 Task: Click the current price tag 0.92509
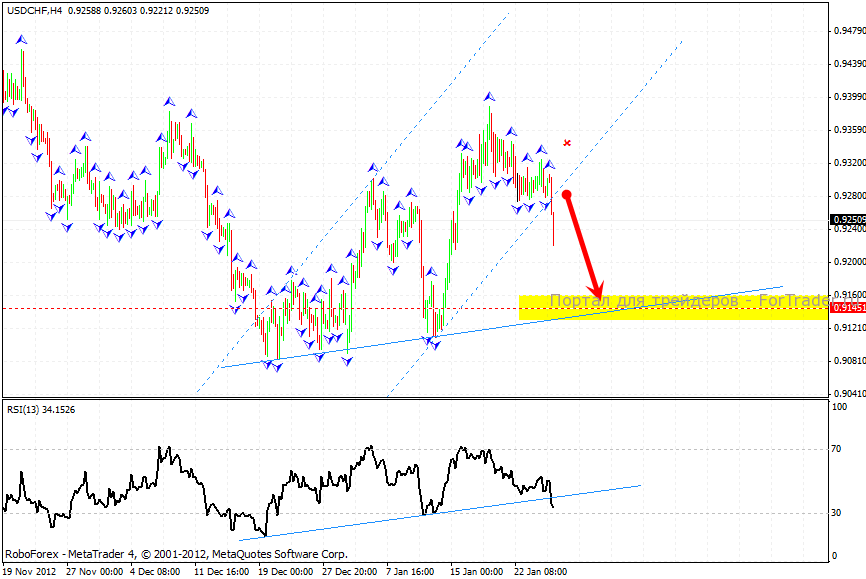point(848,219)
